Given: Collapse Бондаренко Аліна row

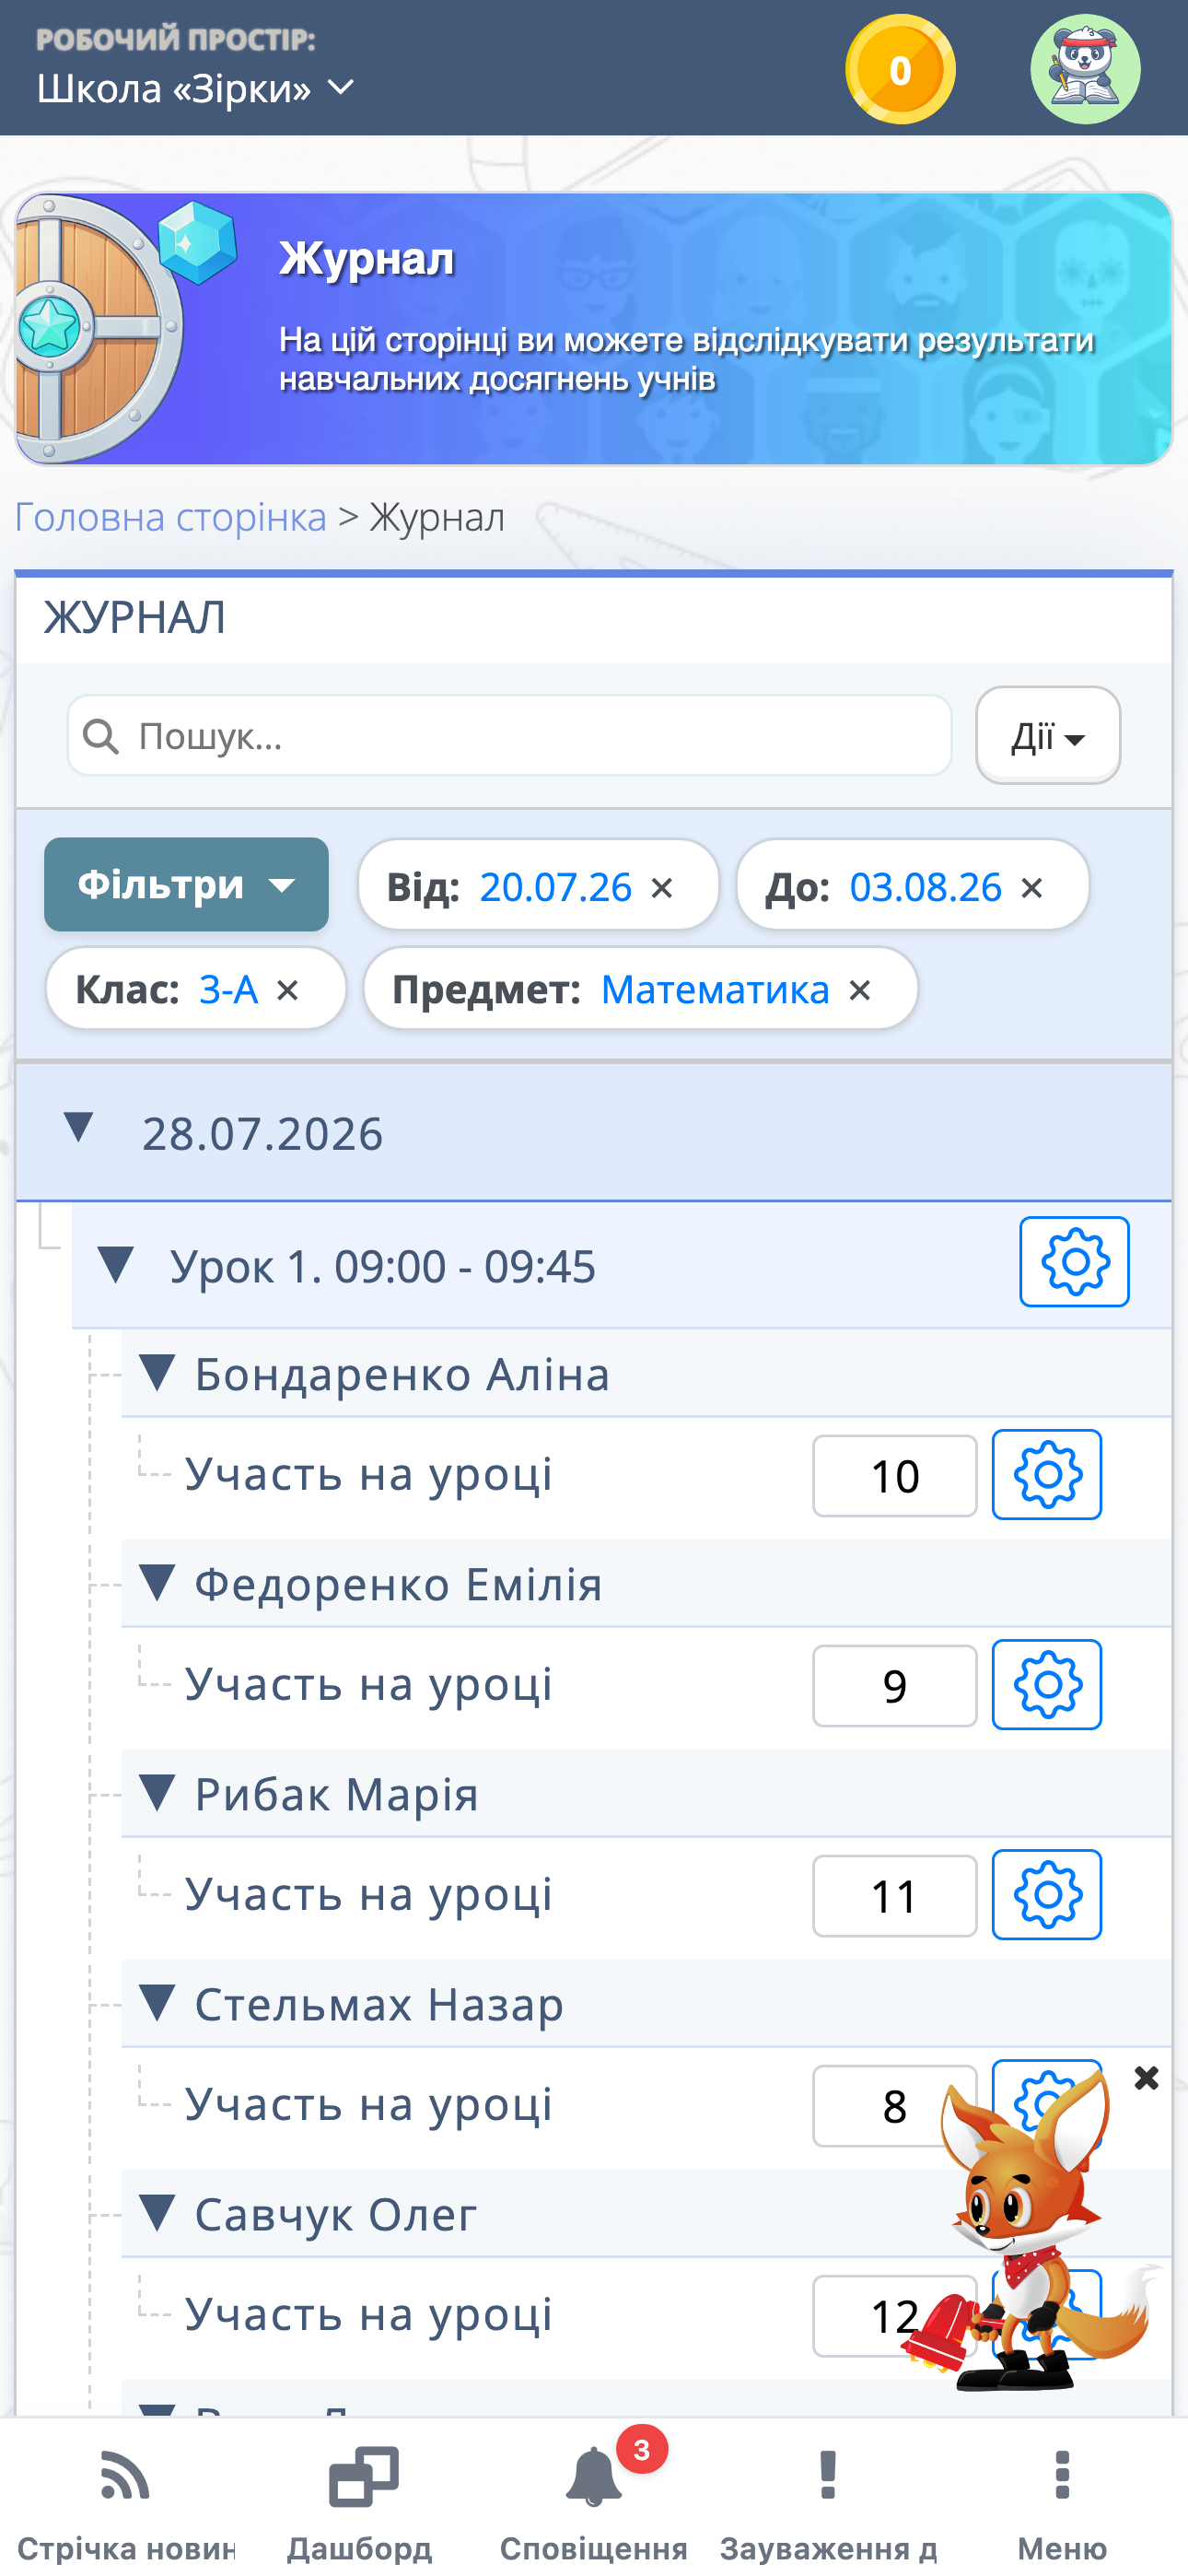Looking at the screenshot, I should 157,1373.
